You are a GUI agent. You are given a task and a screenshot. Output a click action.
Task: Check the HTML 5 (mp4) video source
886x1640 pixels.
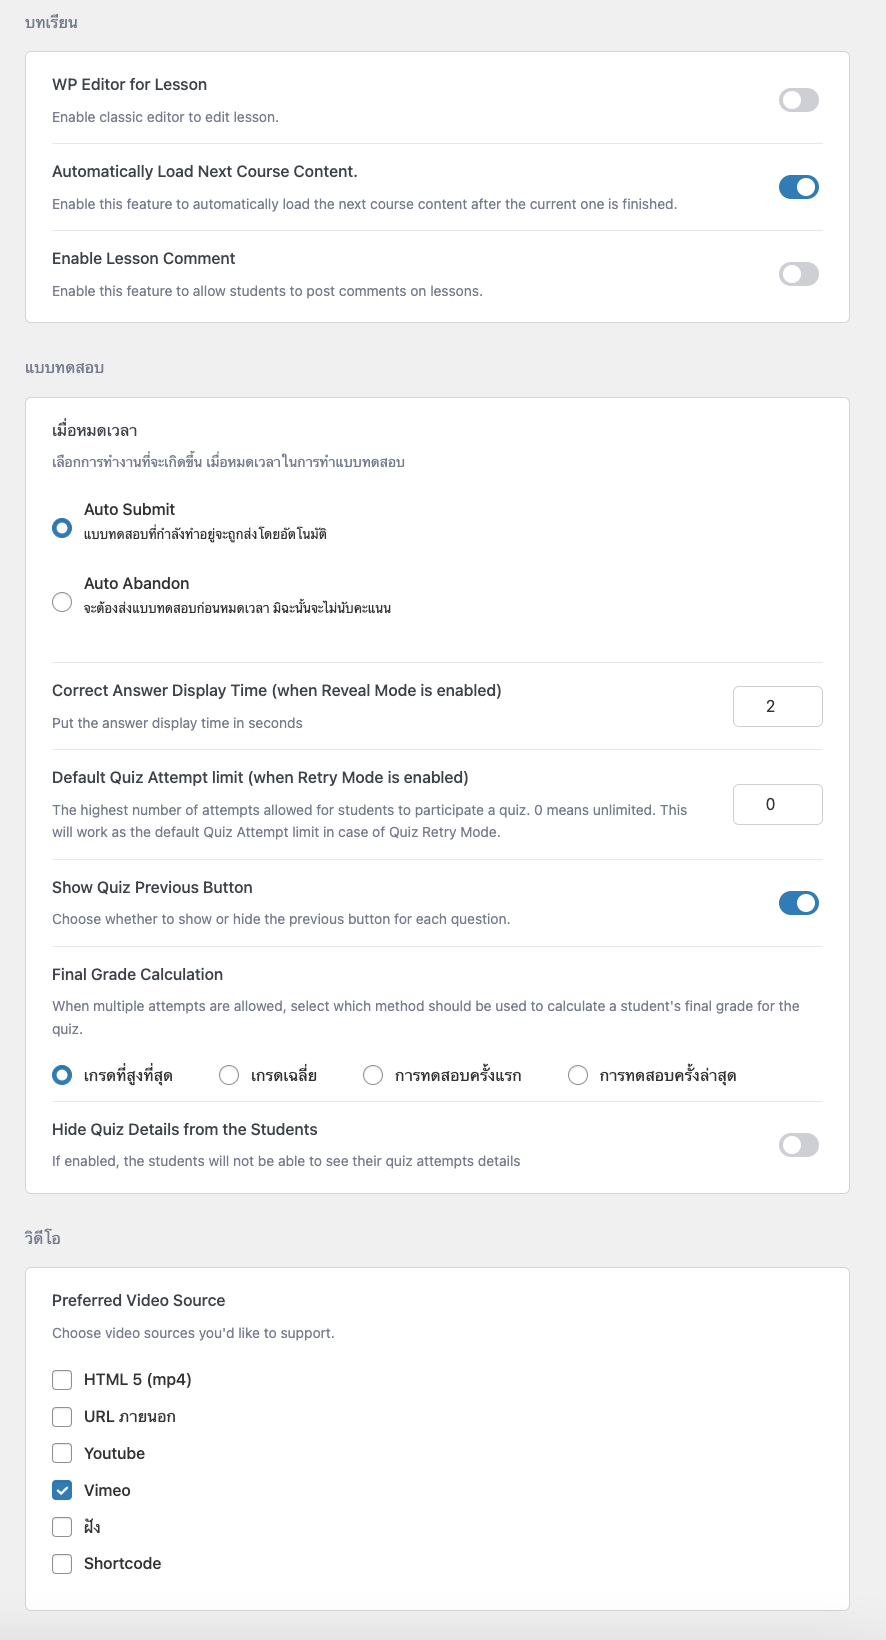tap(62, 1380)
